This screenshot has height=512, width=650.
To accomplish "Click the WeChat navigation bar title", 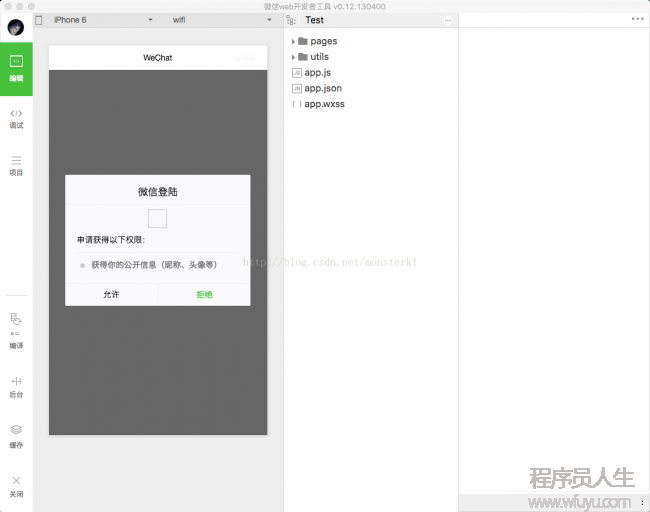I will click(x=158, y=58).
